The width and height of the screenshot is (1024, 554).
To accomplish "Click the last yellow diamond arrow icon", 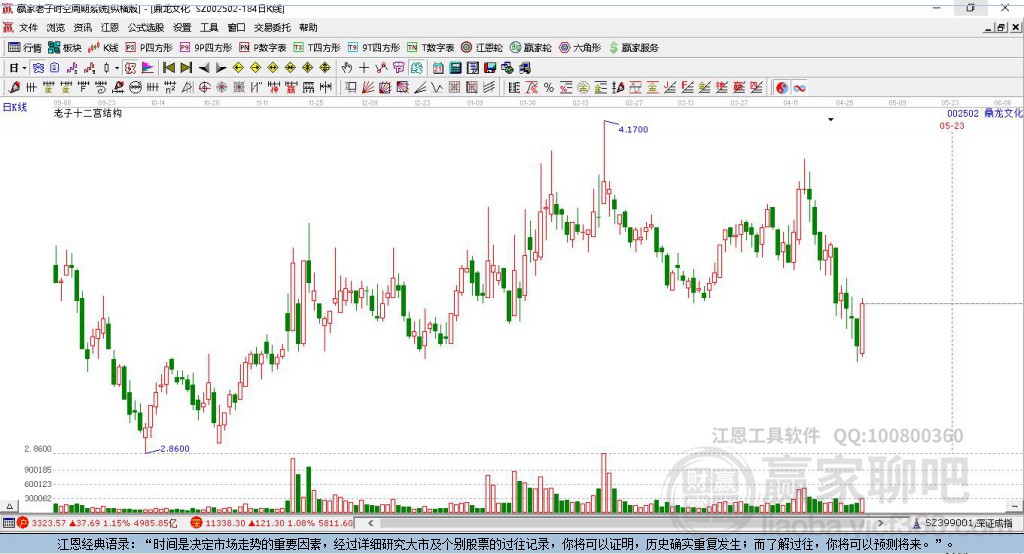I will coord(325,68).
